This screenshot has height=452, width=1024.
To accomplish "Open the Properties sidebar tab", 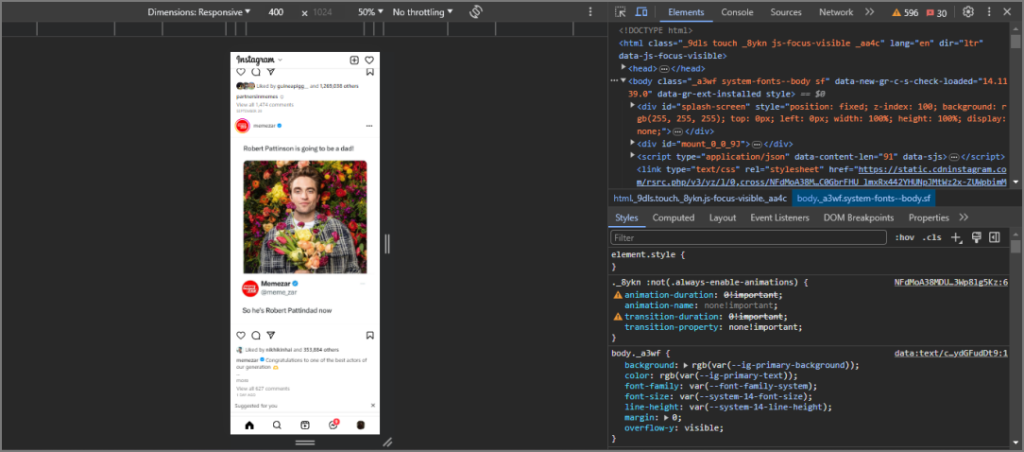I will coord(929,218).
